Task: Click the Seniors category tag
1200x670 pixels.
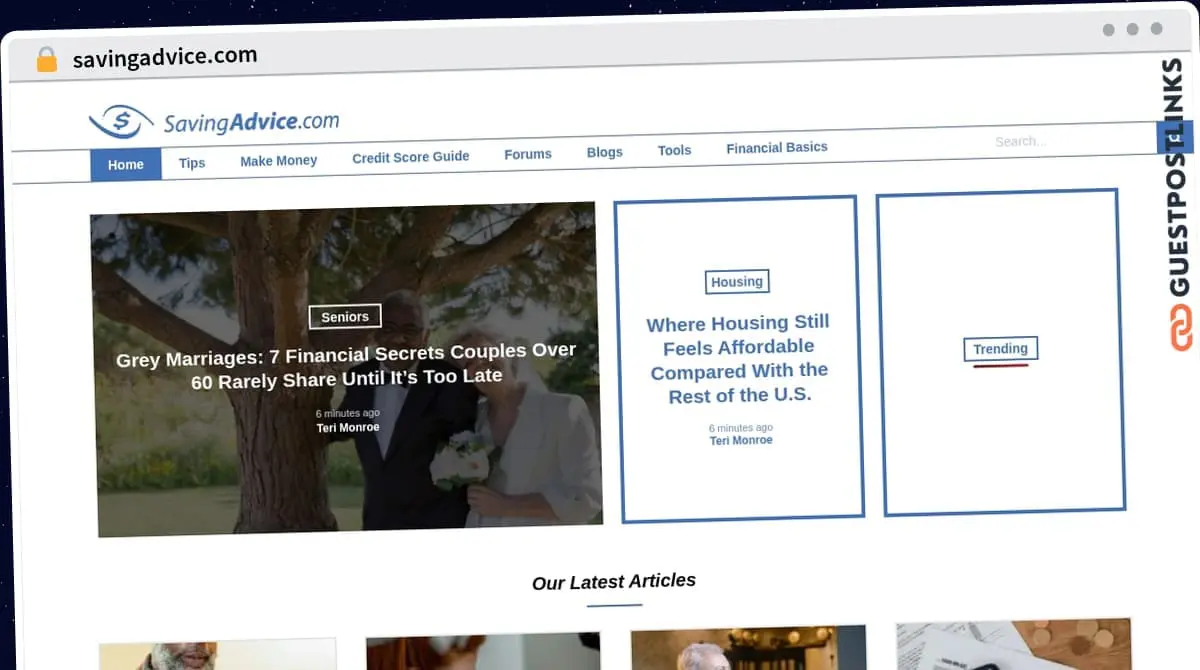Action: click(345, 317)
